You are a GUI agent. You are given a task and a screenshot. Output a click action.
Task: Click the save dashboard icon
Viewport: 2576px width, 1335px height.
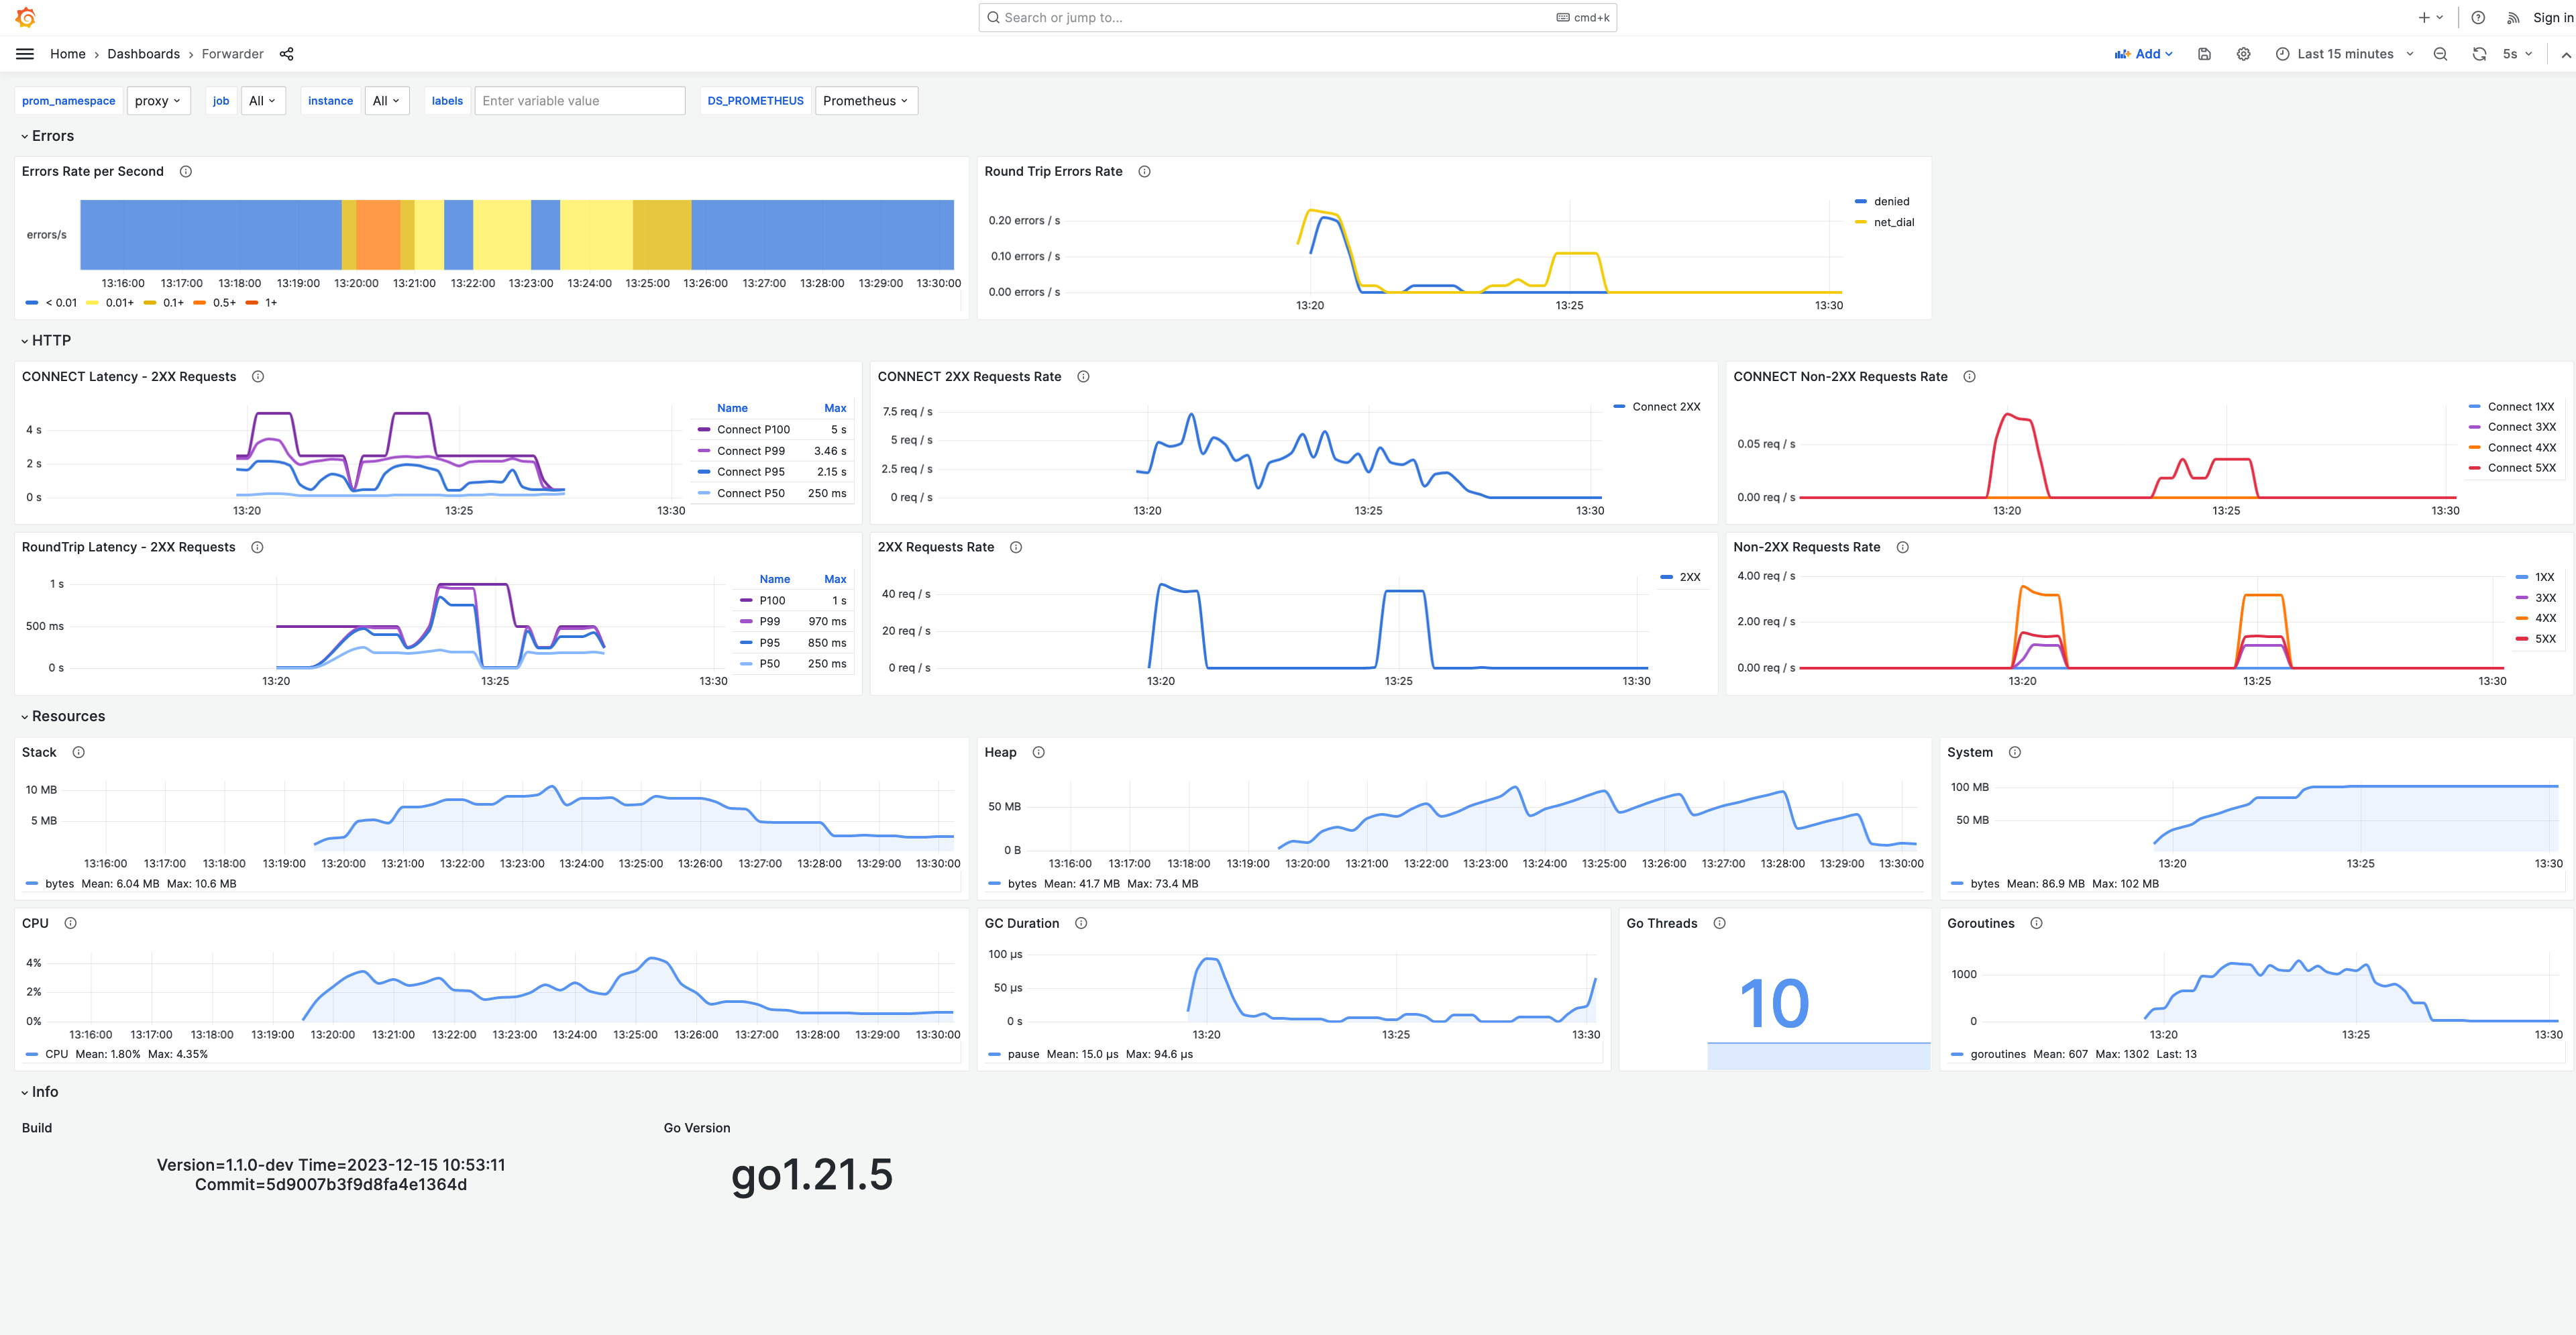point(2204,54)
